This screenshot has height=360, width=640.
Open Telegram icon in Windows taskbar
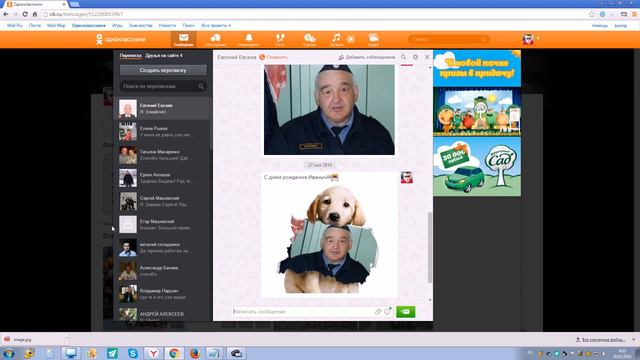pos(112,353)
